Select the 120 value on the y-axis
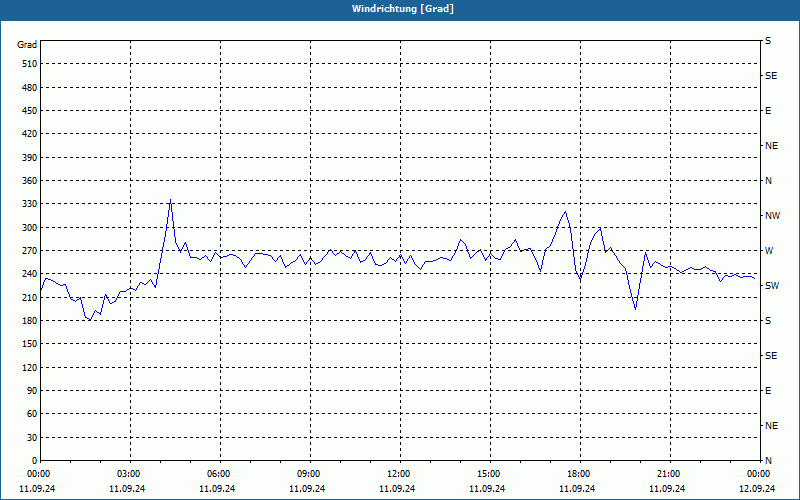This screenshot has width=800, height=500. pyautogui.click(x=30, y=367)
